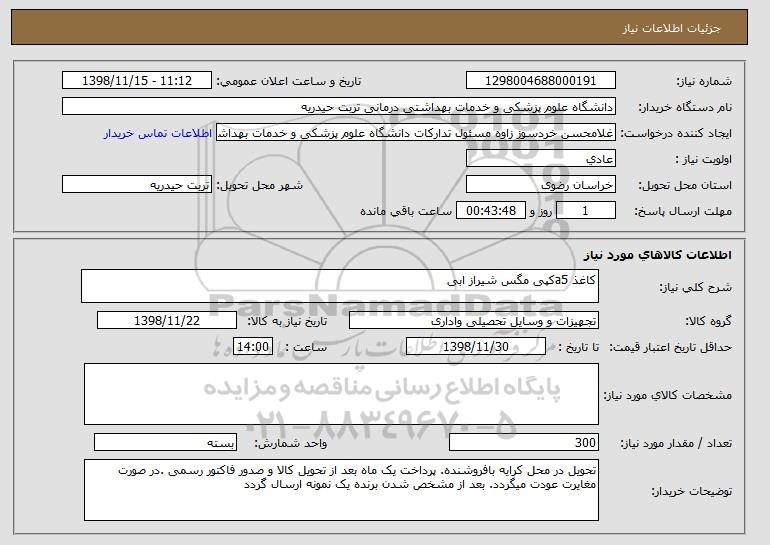Click the label شرح کلی نیاز

pyautogui.click(x=695, y=288)
